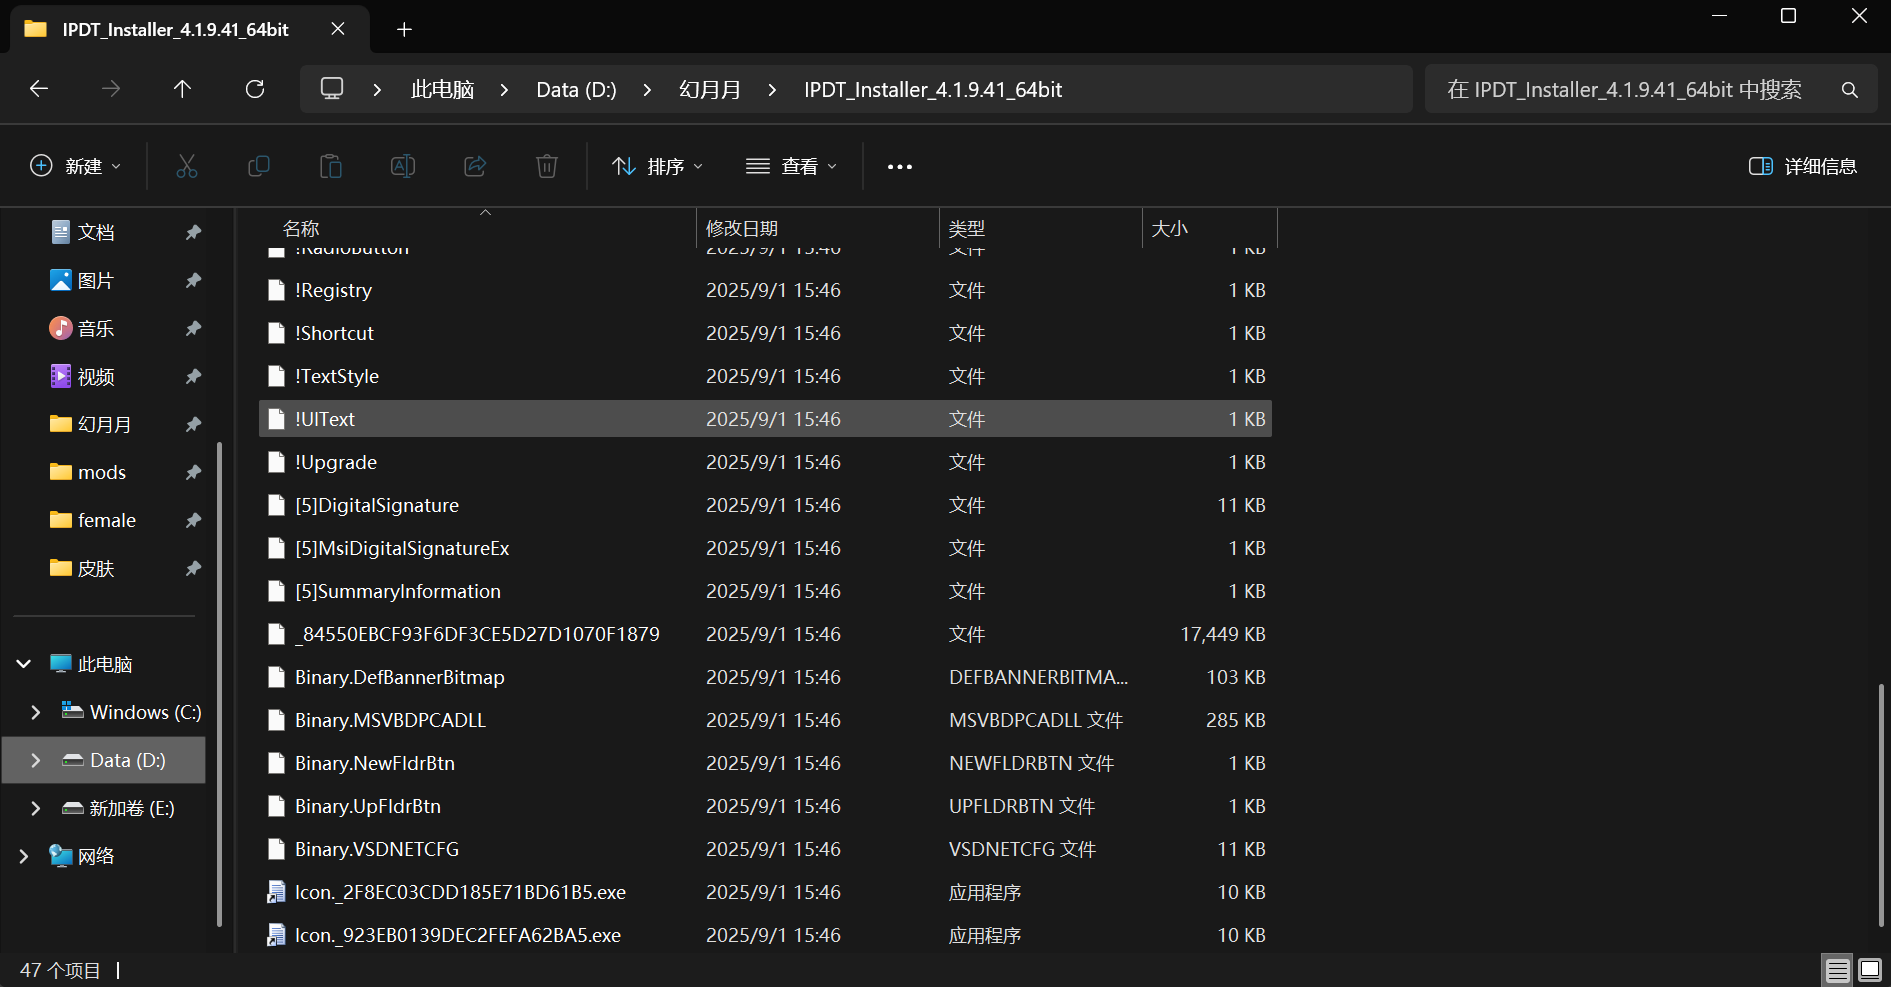1891x987 pixels.
Task: Select the Icon._2F8EC03CDD185E71BD61B5.exe file
Action: click(x=765, y=892)
